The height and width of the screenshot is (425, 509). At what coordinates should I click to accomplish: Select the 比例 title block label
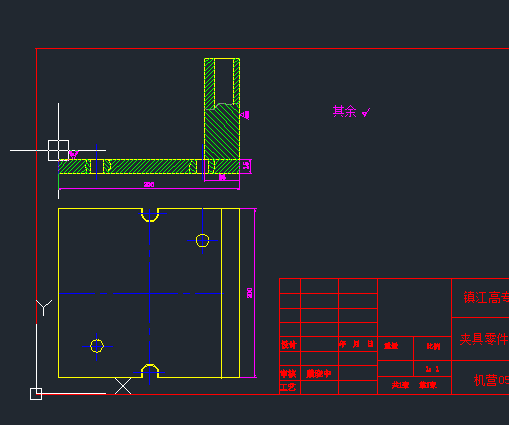(433, 346)
